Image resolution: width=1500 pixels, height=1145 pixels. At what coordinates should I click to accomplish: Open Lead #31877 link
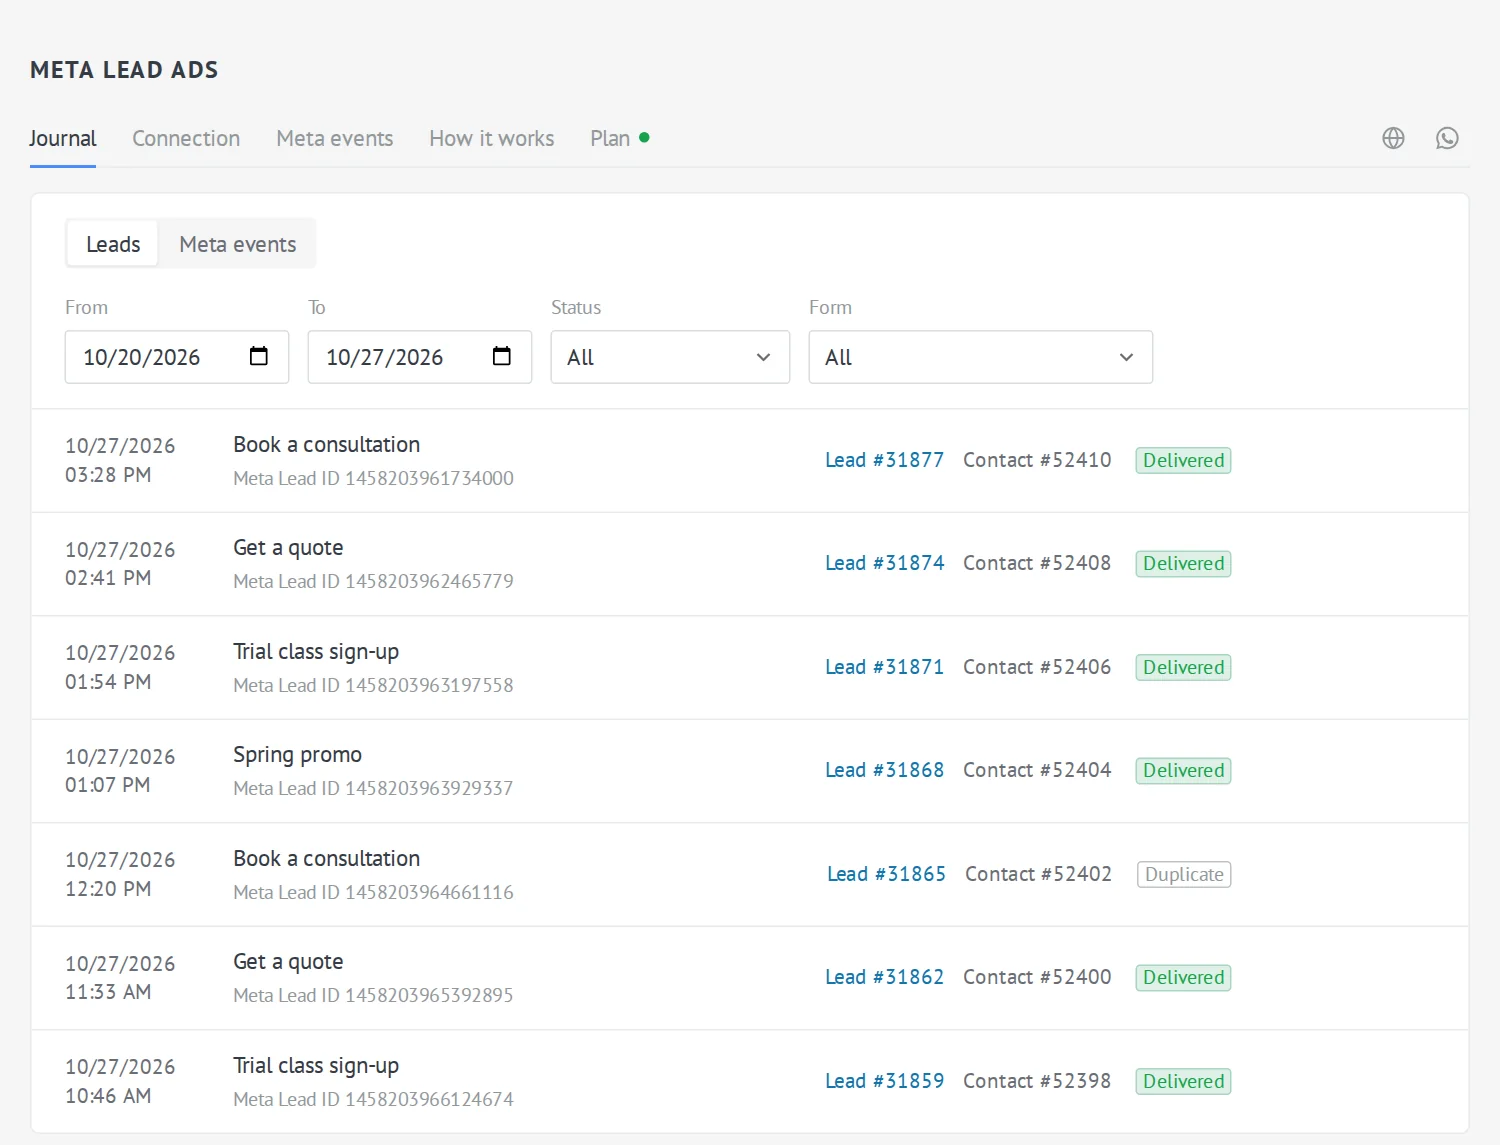[x=884, y=460]
